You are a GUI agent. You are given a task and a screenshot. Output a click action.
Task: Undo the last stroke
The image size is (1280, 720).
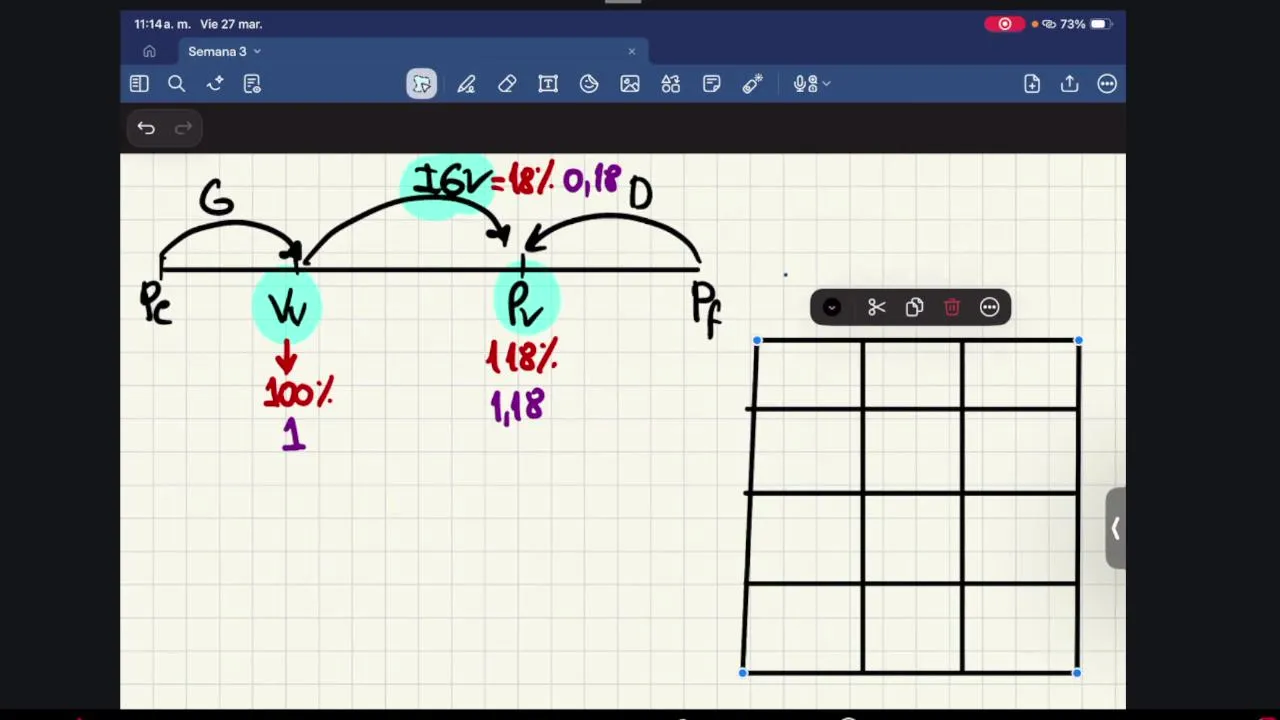(x=146, y=128)
